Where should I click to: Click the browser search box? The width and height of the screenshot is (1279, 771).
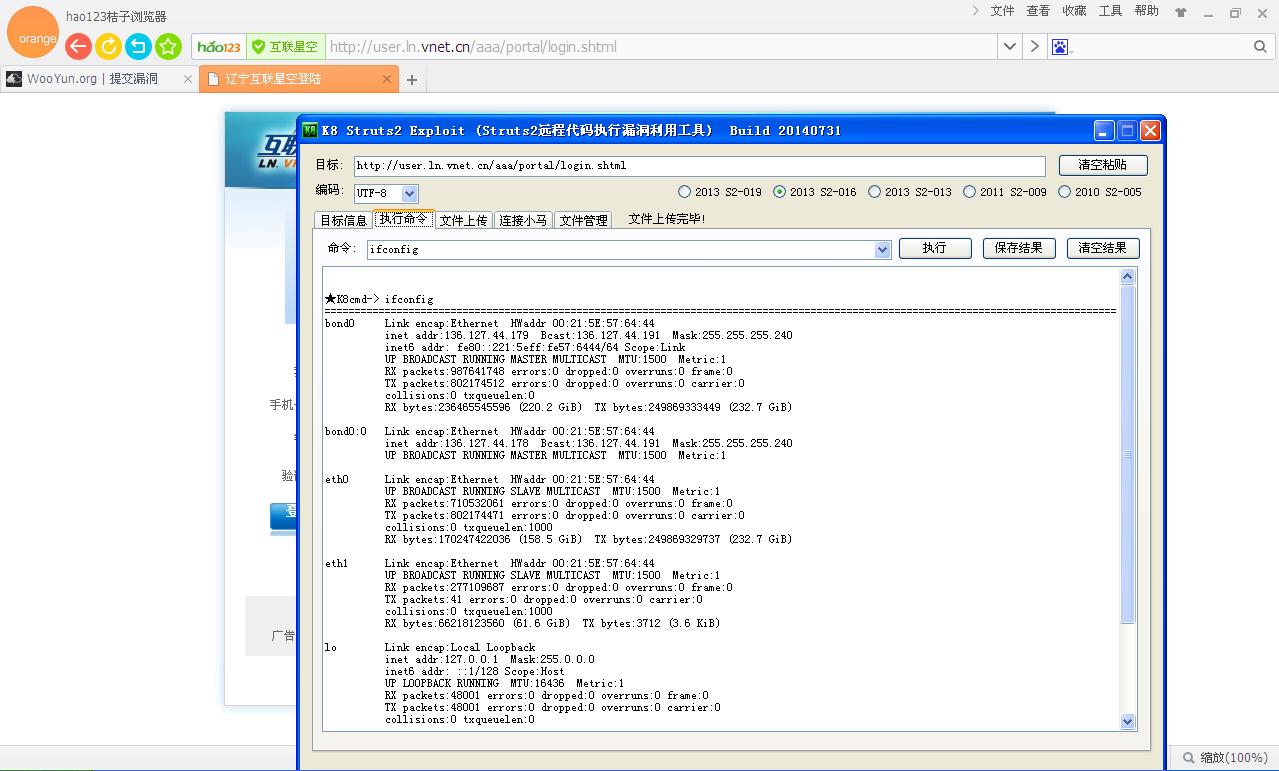pos(1160,47)
